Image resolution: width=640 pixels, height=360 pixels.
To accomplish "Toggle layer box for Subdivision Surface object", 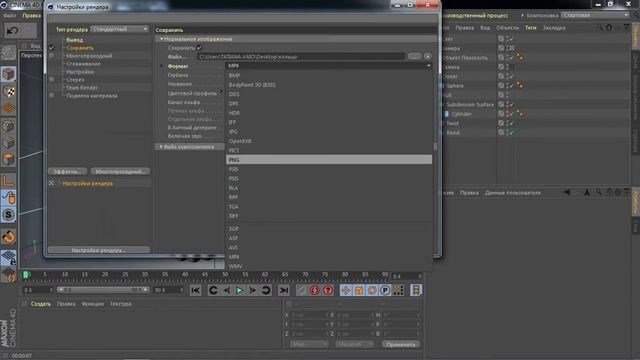I will [501, 104].
